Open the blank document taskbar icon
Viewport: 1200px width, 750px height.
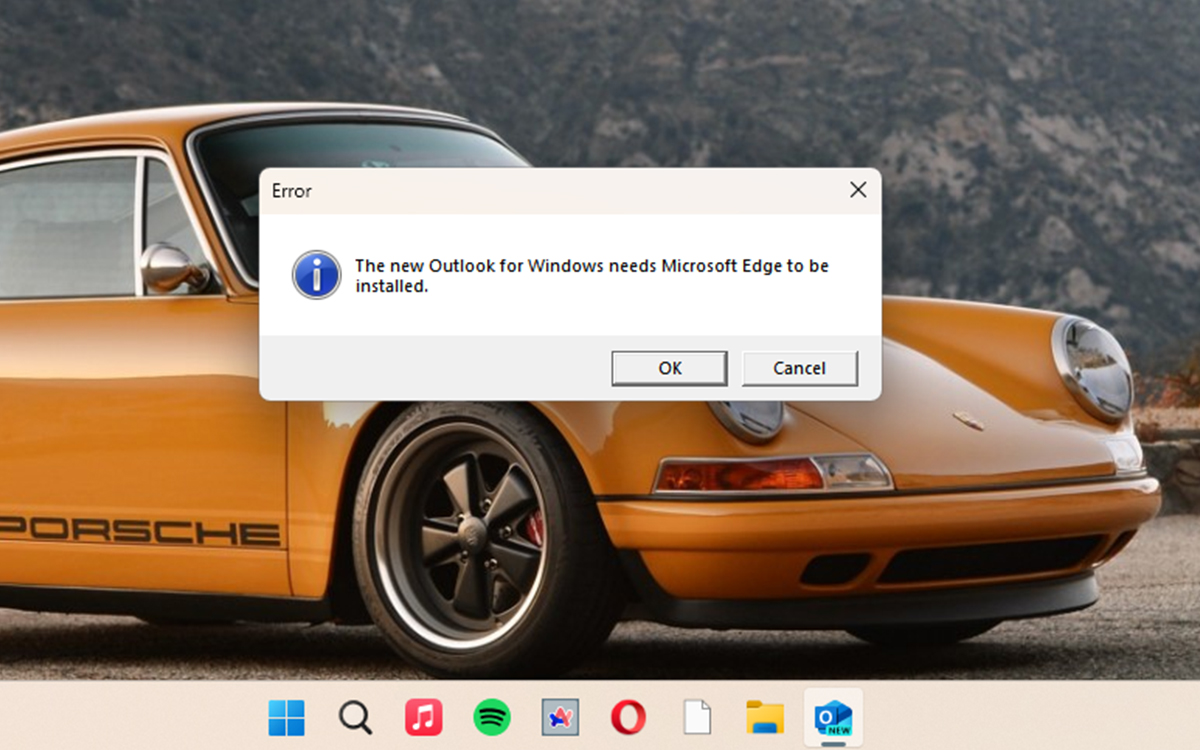[x=696, y=717]
